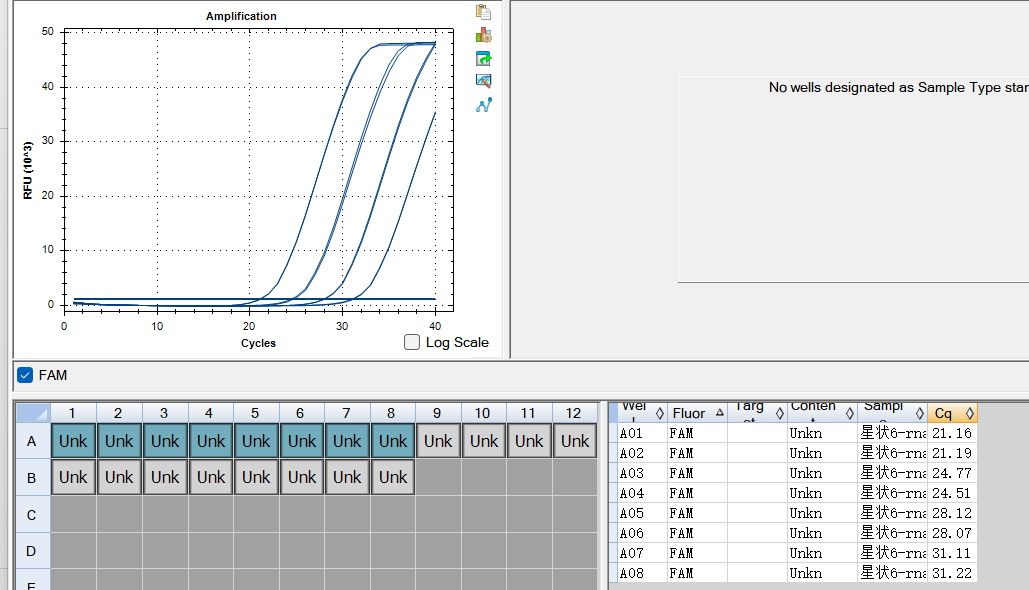Select plate column 1 header
Viewport: 1029px width, 590px height.
pyautogui.click(x=73, y=413)
